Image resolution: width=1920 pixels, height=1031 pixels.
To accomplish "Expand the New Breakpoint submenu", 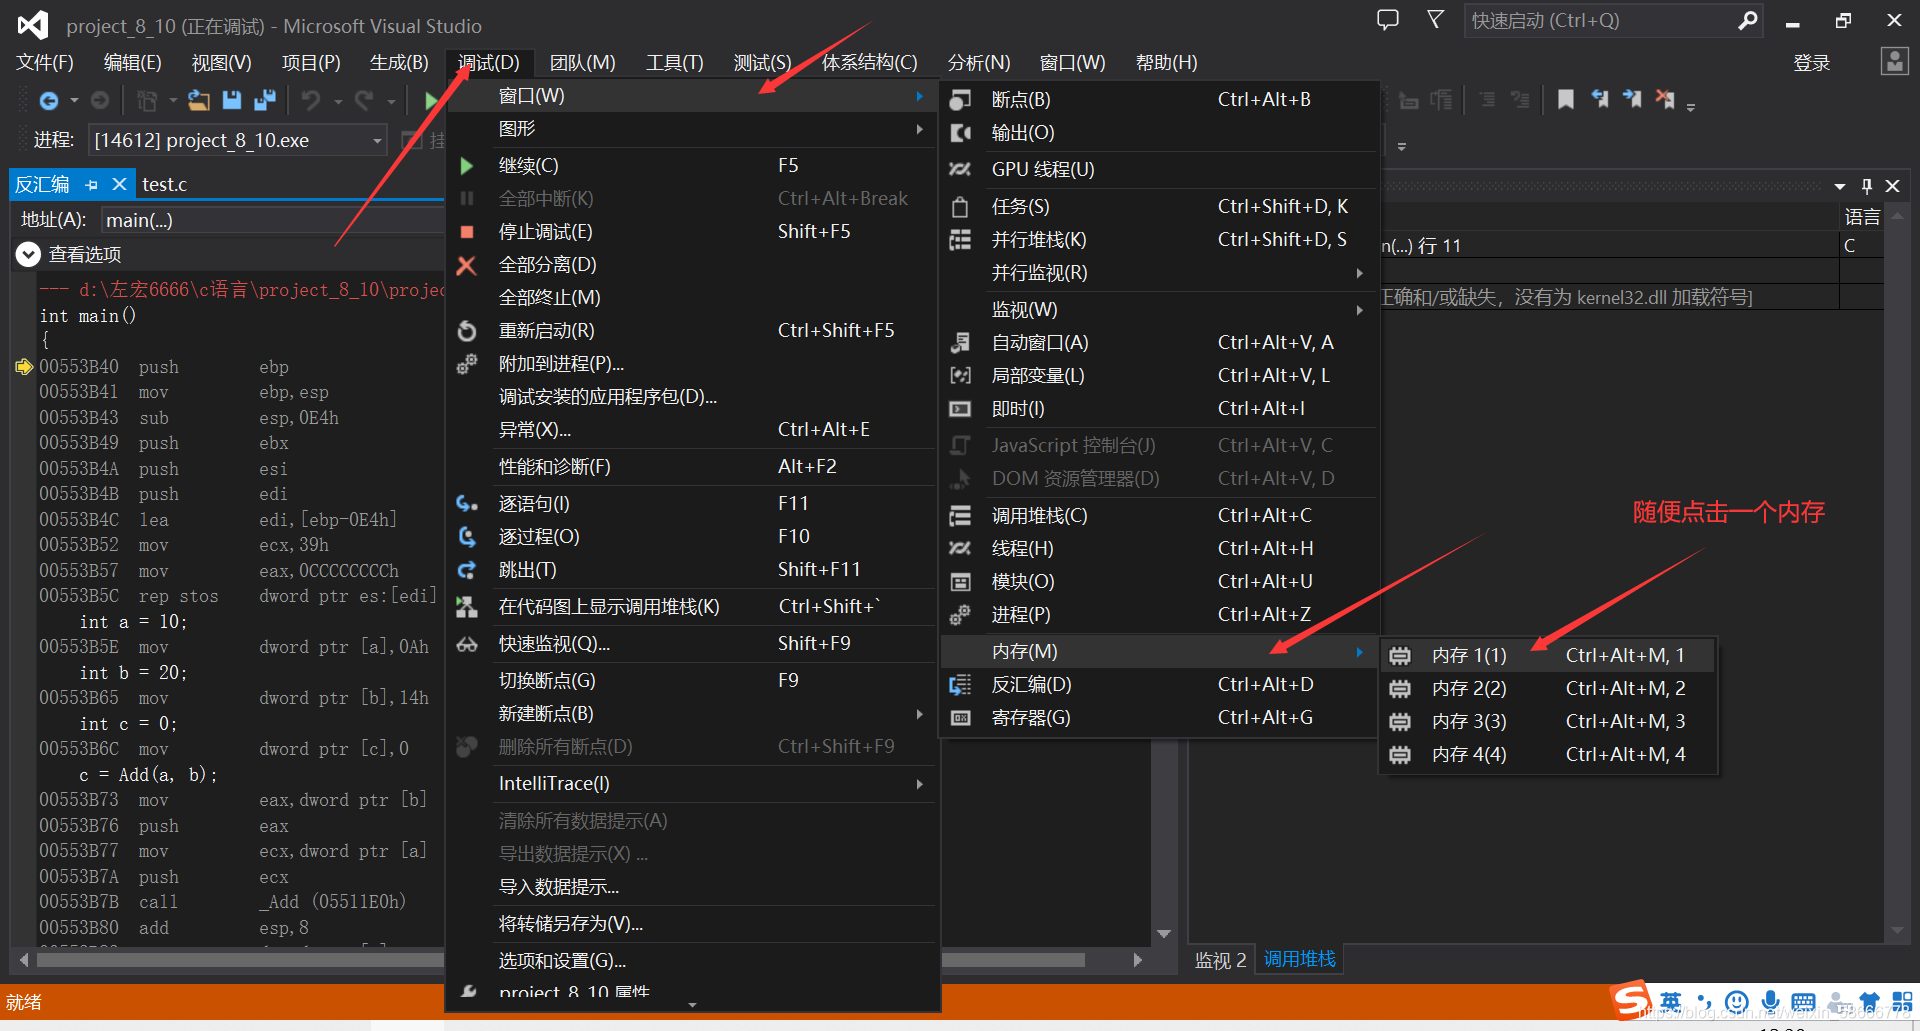I will 691,713.
